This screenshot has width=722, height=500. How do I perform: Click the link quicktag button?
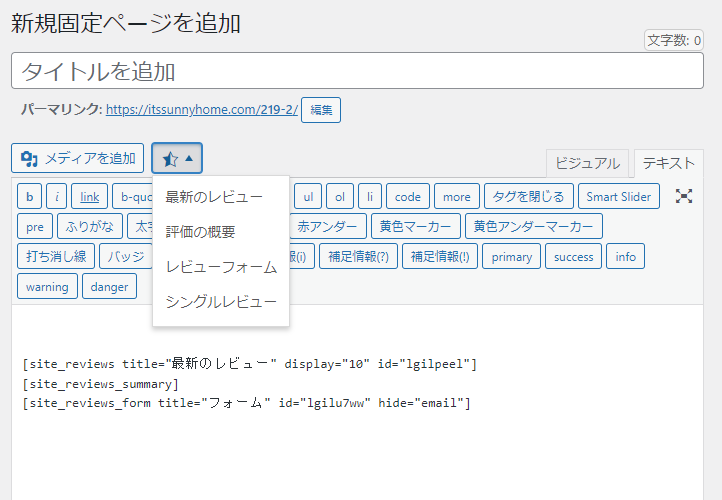point(90,196)
